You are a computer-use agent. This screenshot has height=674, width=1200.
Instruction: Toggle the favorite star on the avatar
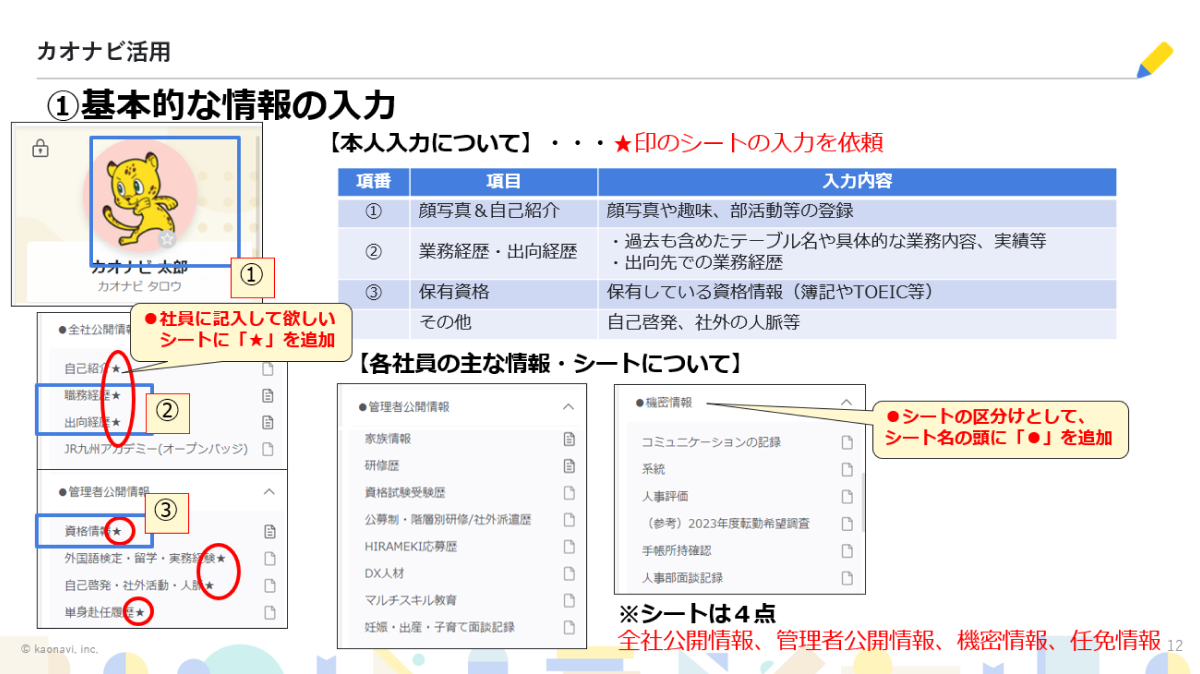pyautogui.click(x=167, y=239)
